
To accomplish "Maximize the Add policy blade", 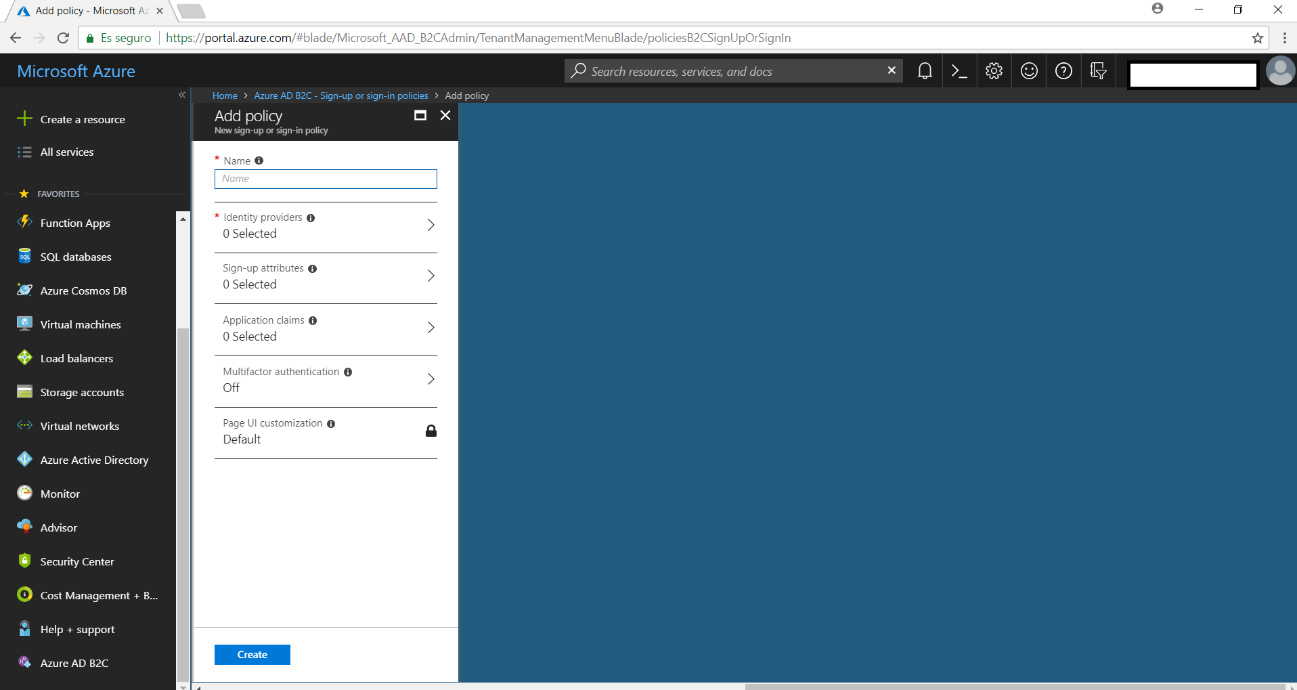I will point(420,116).
